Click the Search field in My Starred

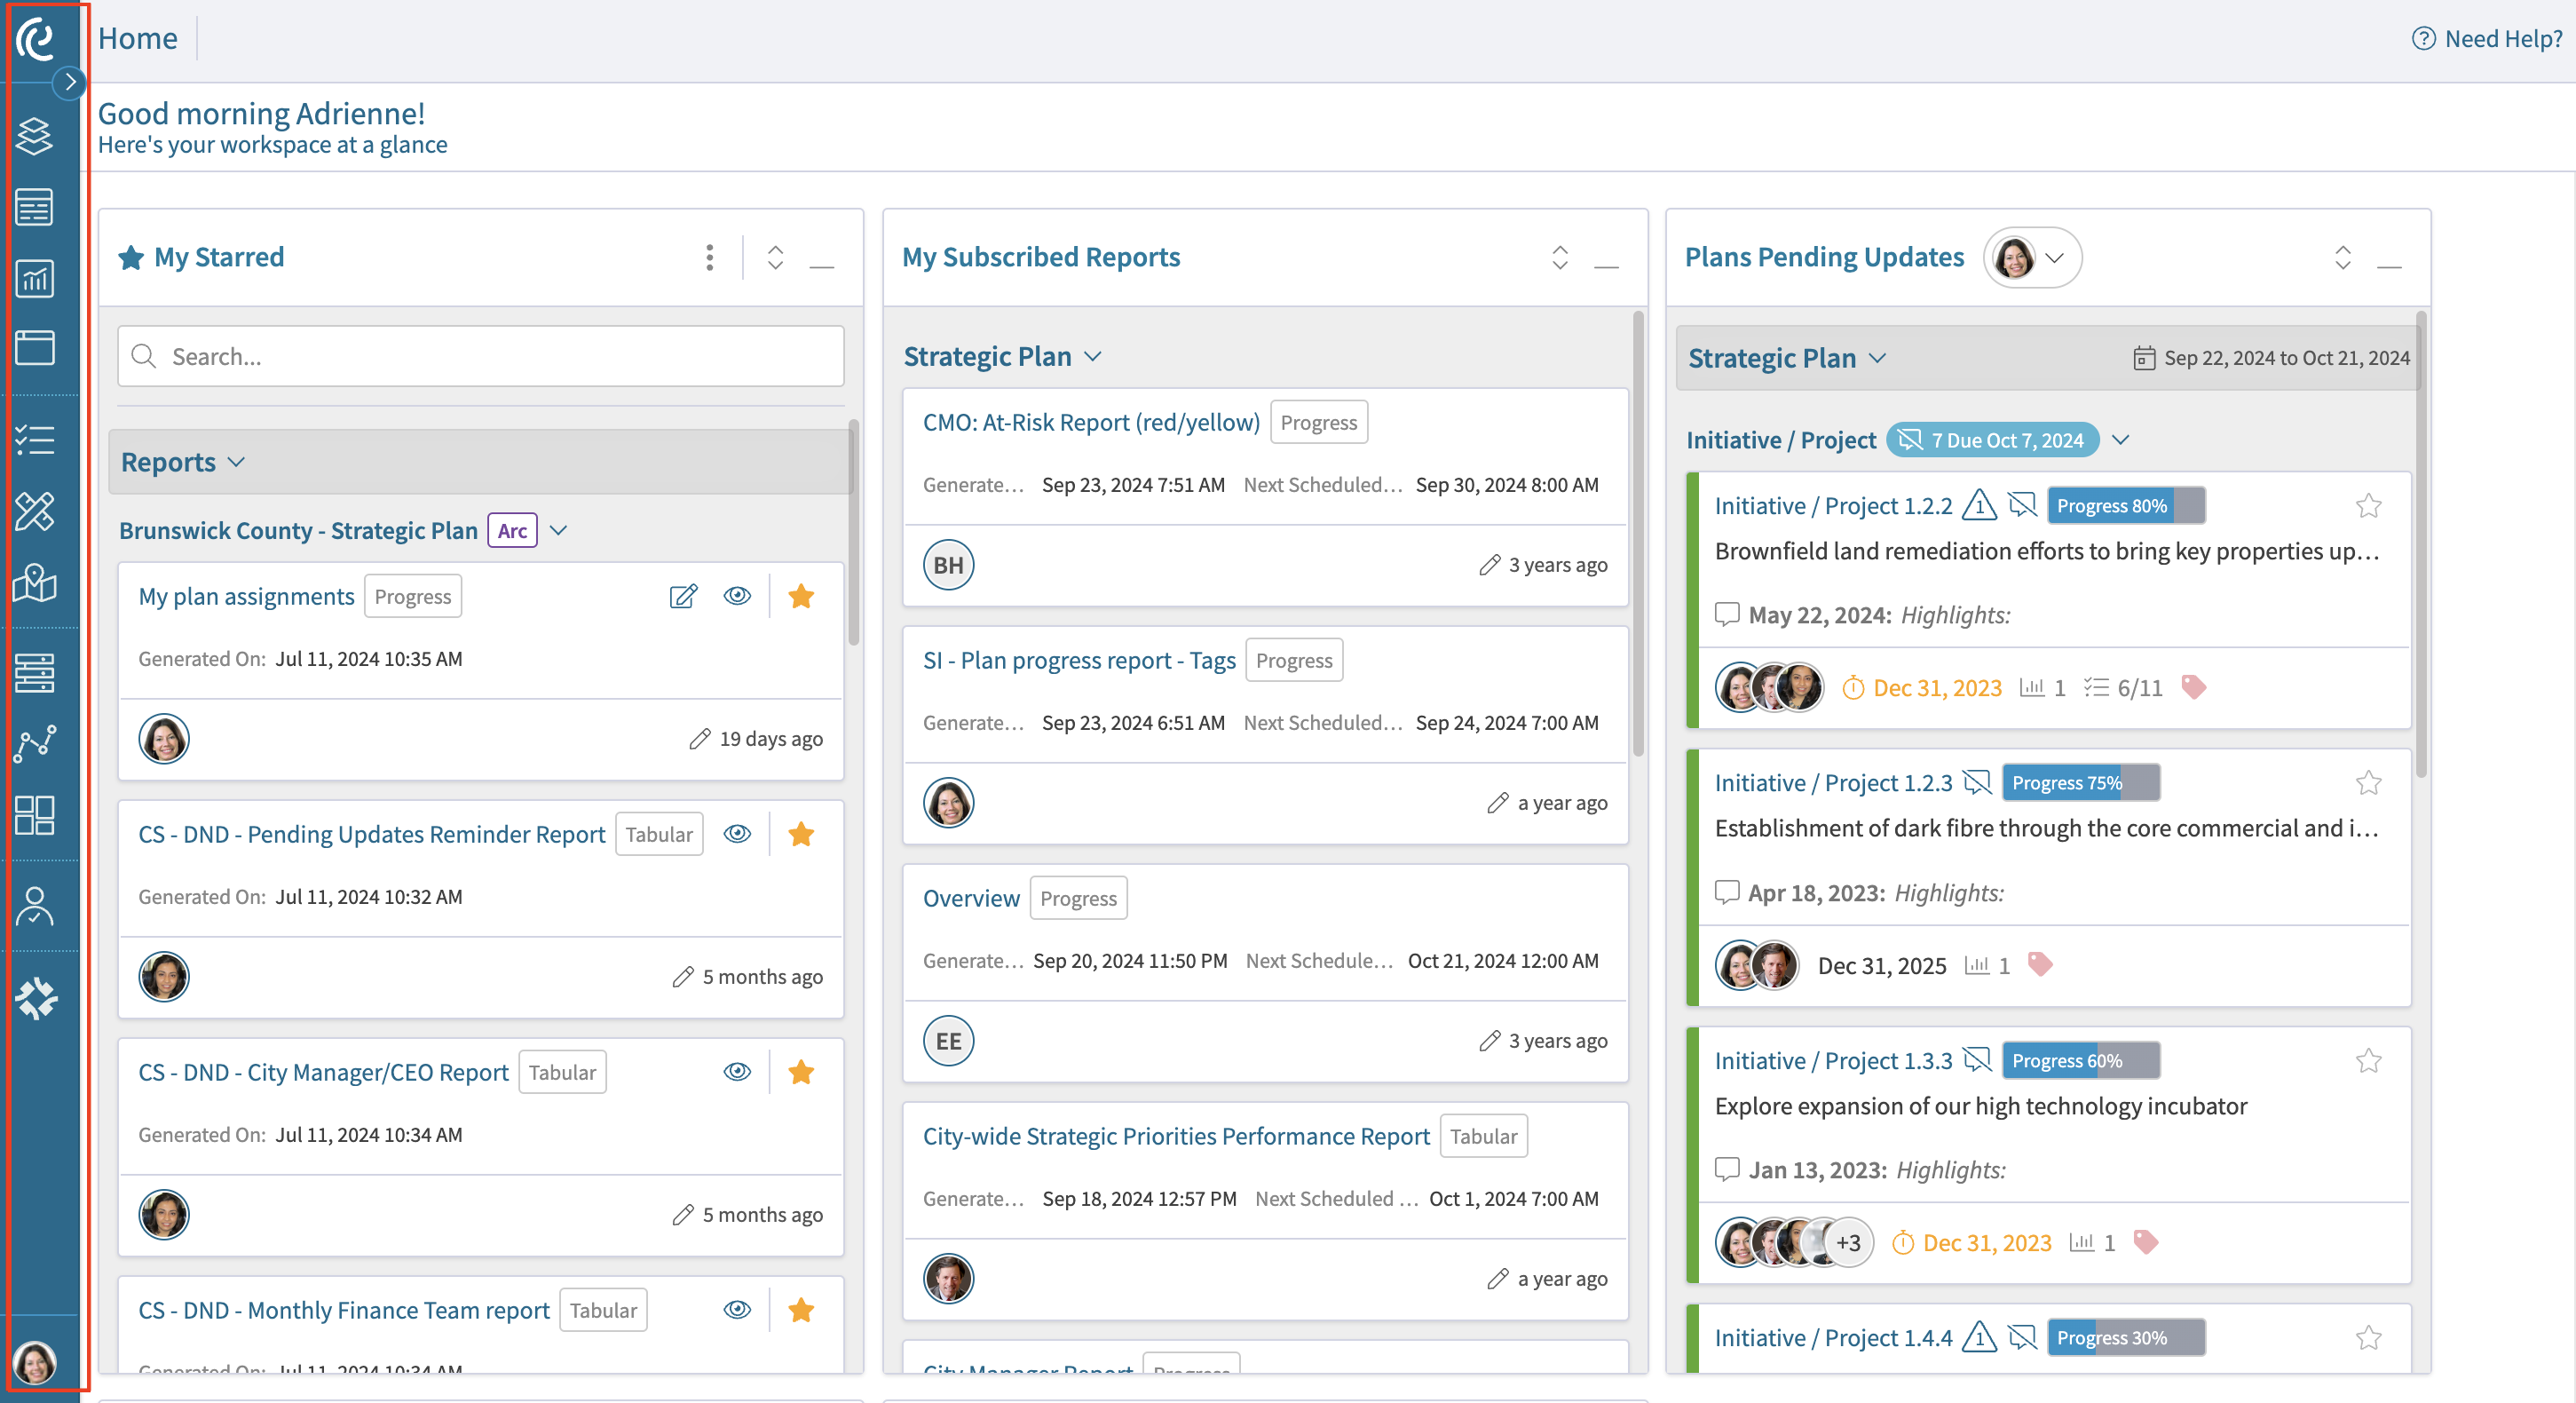(x=481, y=357)
